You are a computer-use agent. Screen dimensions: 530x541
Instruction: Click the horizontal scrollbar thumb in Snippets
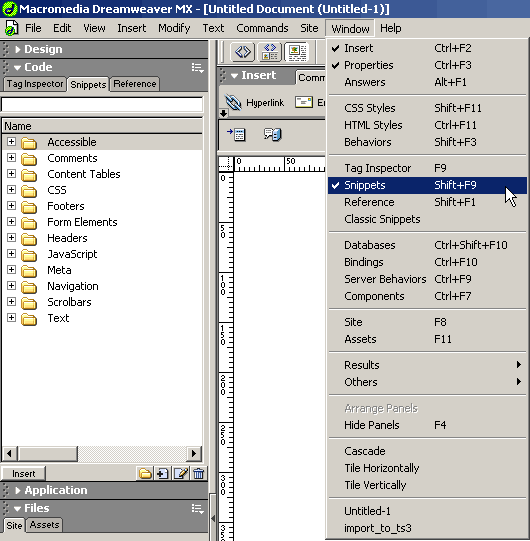(x=48, y=453)
